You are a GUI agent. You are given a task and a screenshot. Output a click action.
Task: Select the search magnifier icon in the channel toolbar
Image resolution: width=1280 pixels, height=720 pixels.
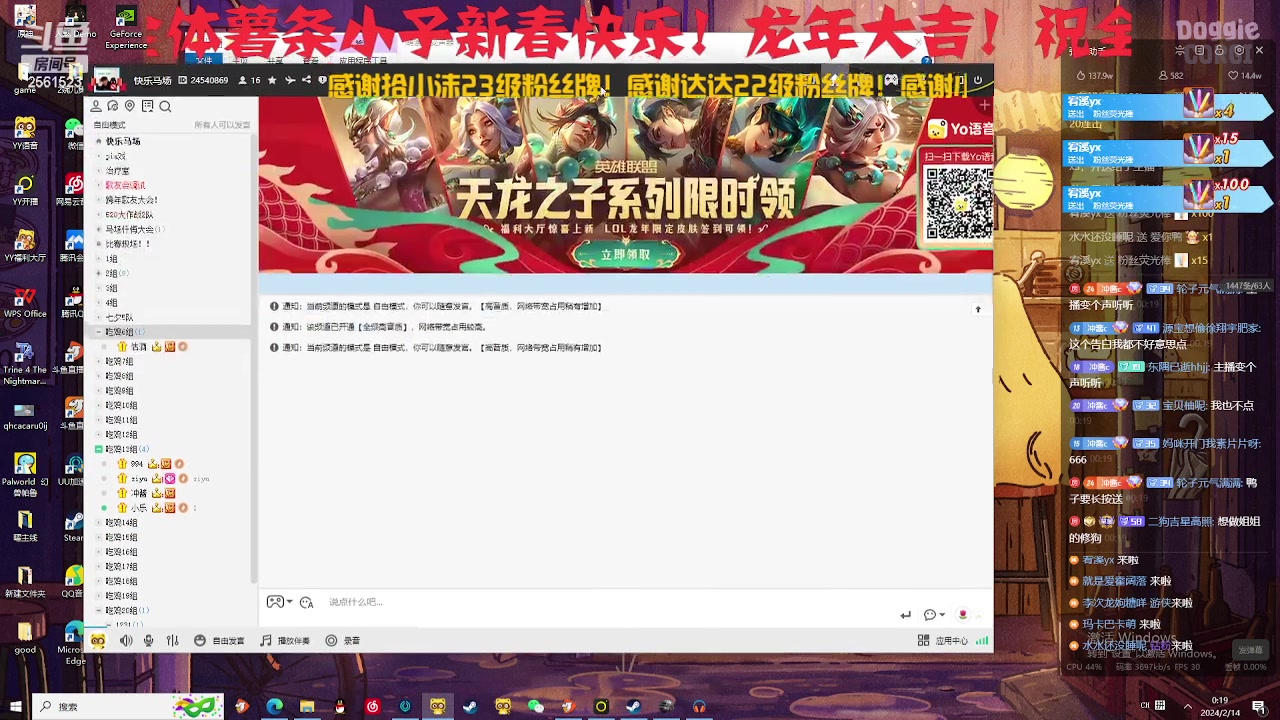165,106
